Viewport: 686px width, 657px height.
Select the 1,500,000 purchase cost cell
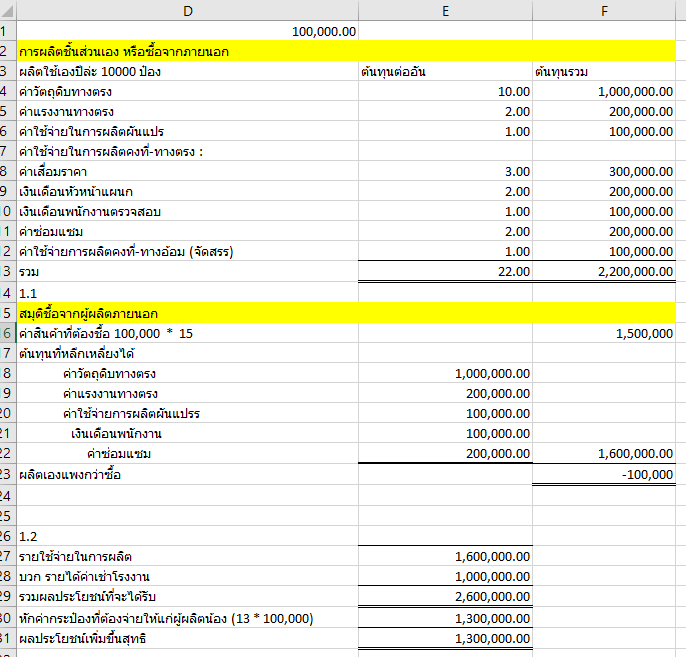(x=604, y=333)
